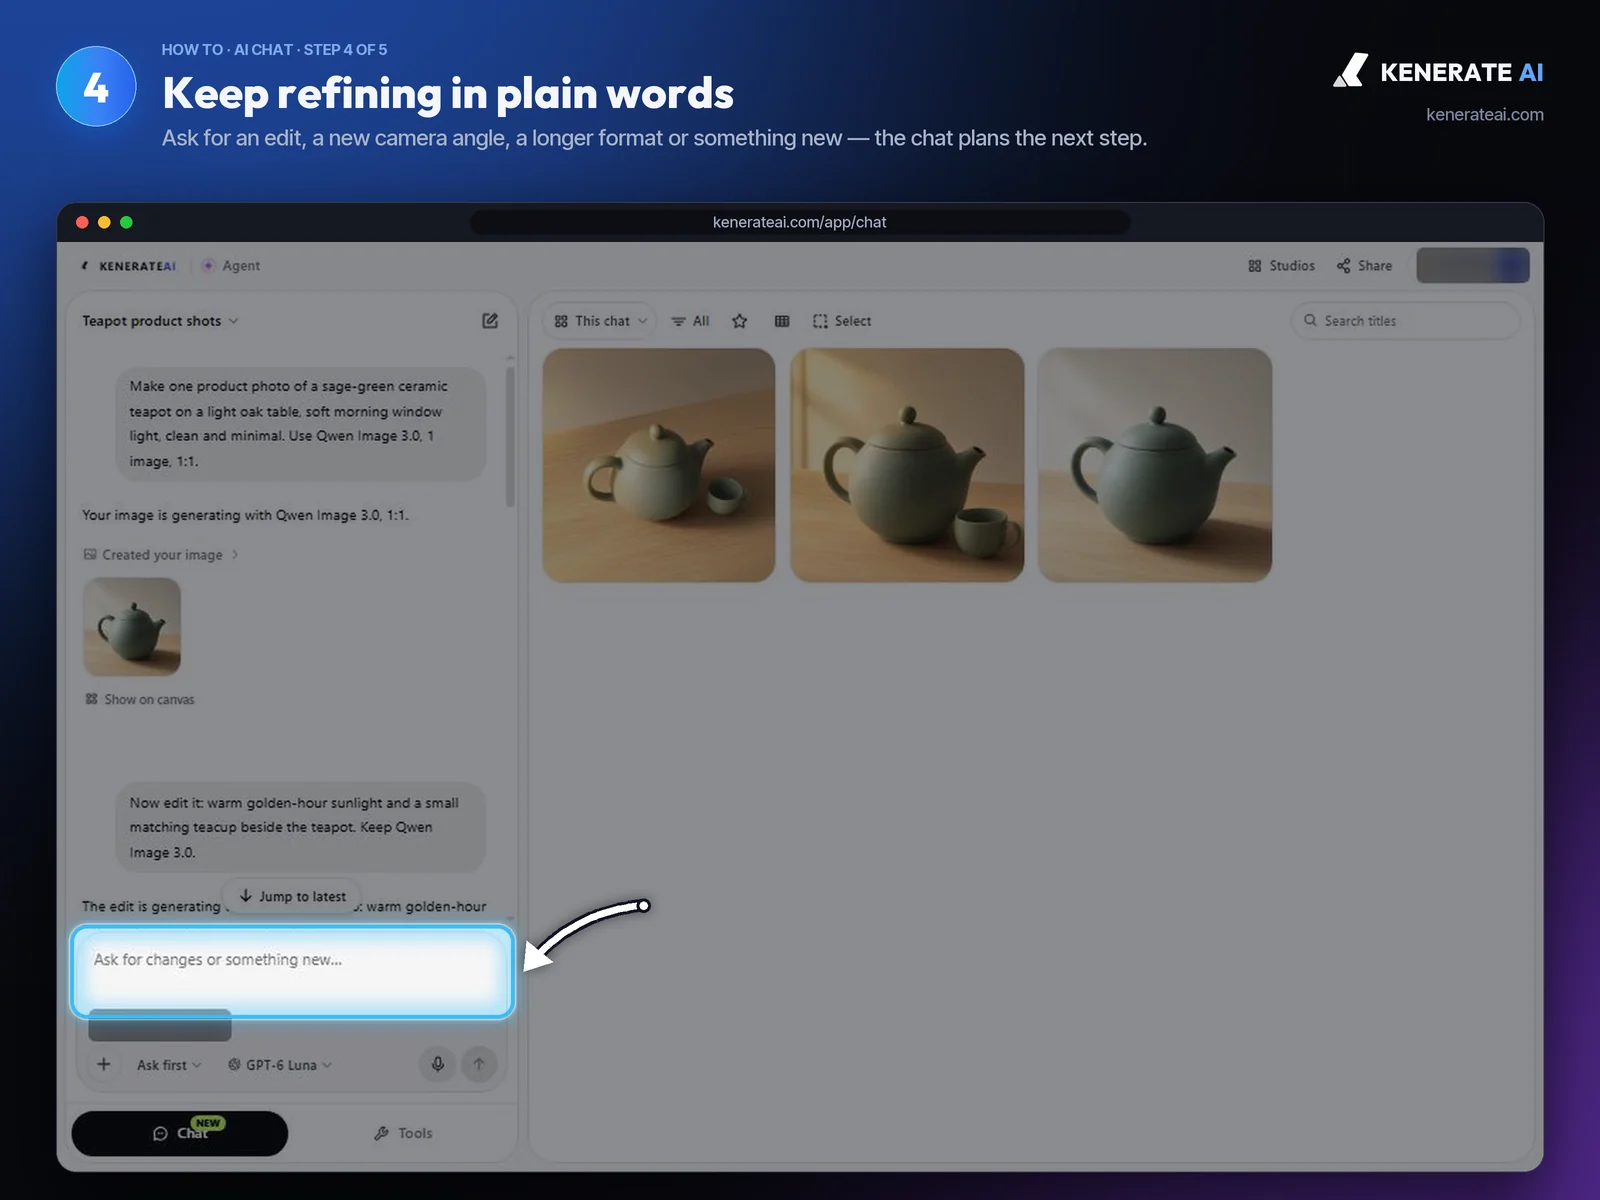Expand the Created your image details
The image size is (1600, 1200).
161,555
